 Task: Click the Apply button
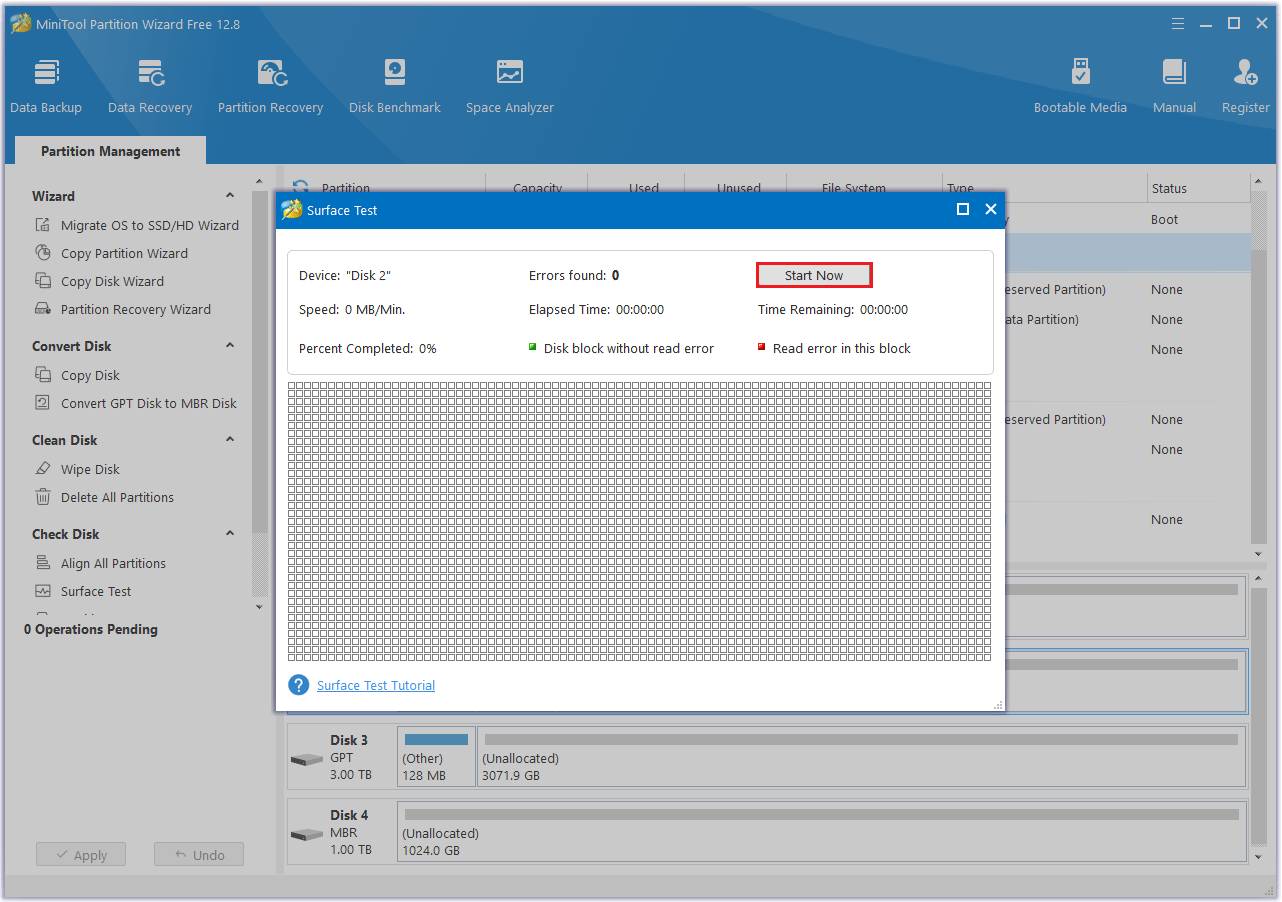point(81,855)
